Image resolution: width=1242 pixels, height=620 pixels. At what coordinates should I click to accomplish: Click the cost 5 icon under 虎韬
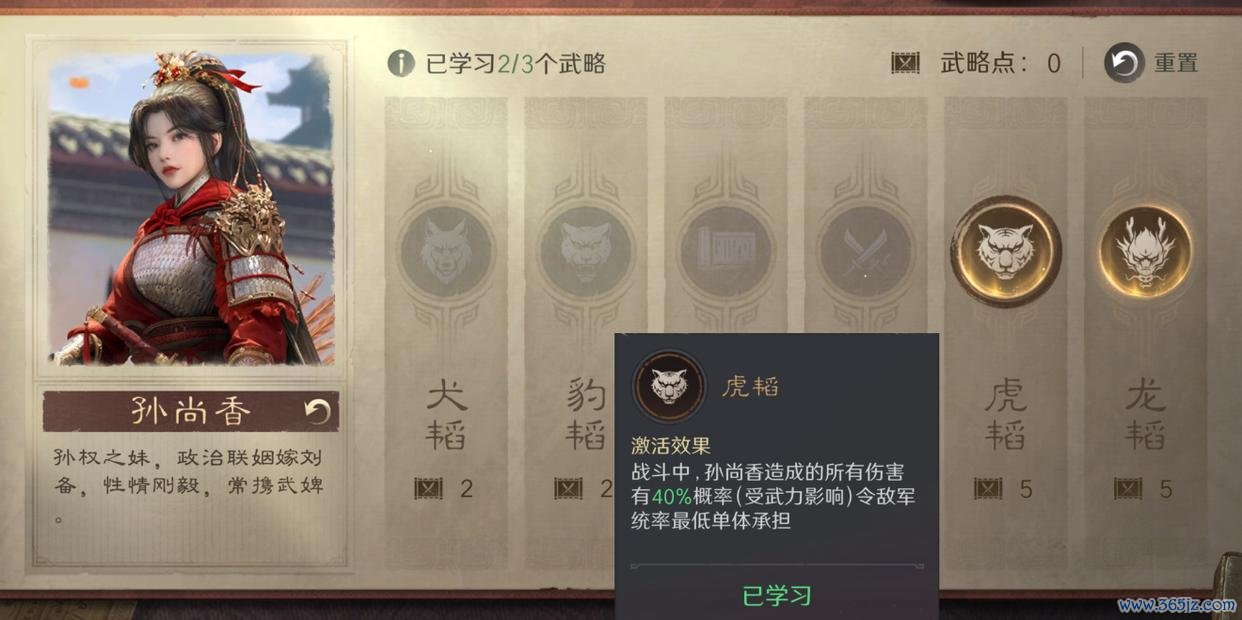tap(988, 489)
